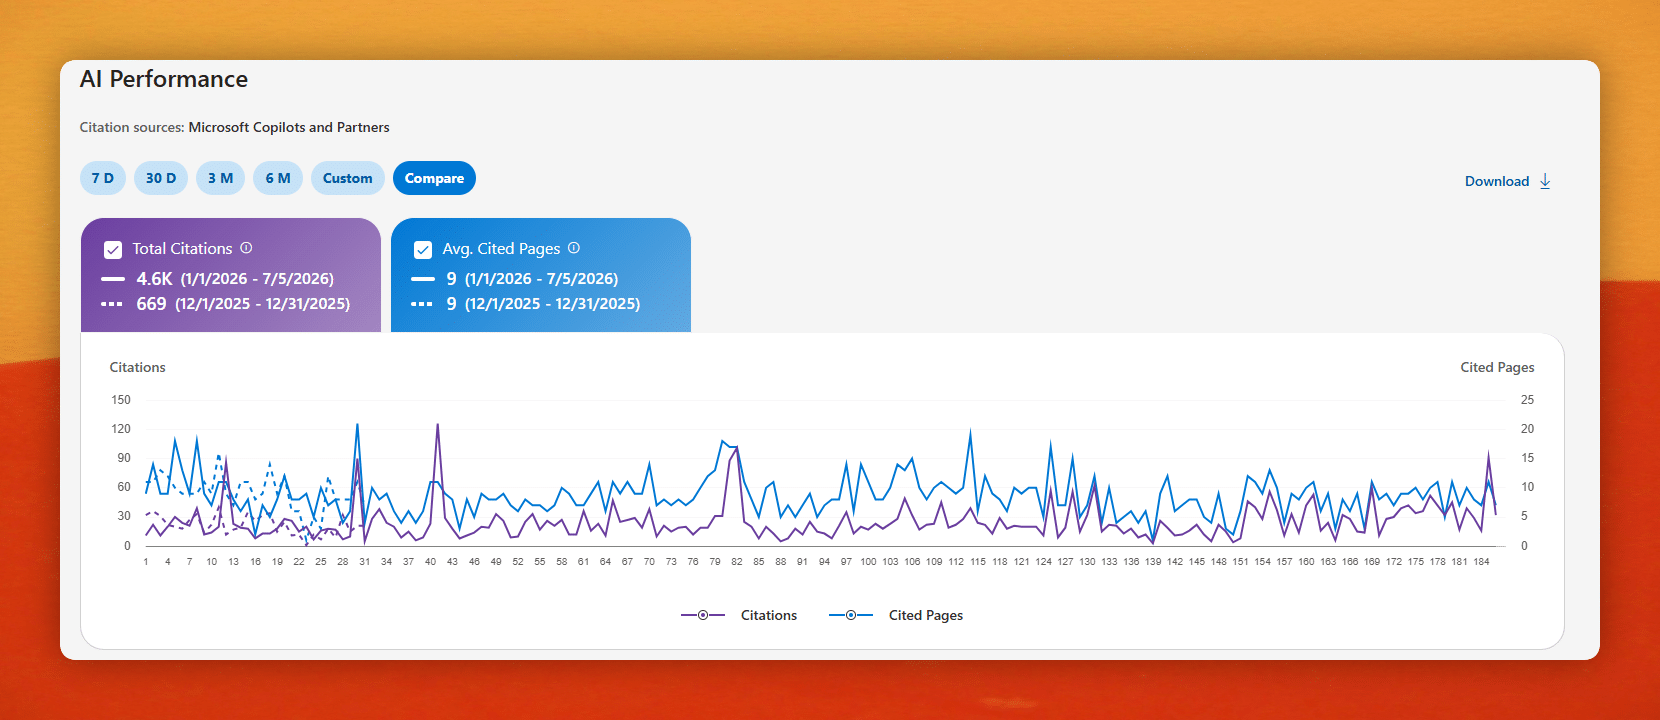This screenshot has height=720, width=1660.
Task: Click the citations peak near day 40
Action: (x=437, y=425)
